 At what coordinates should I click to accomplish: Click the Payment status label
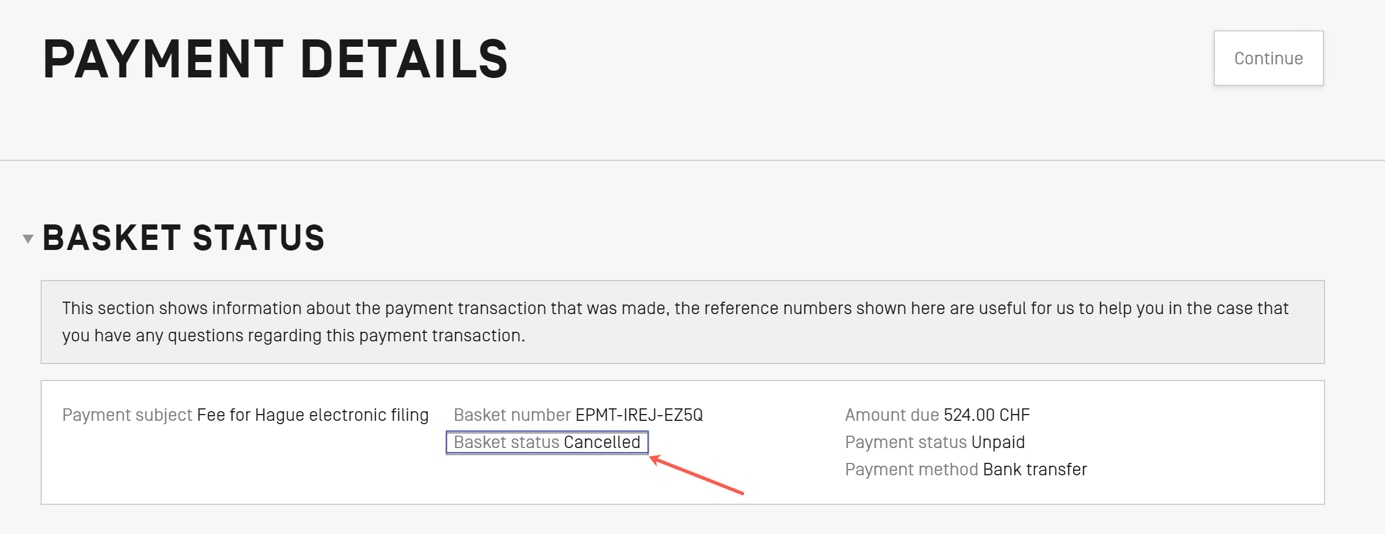click(906, 442)
